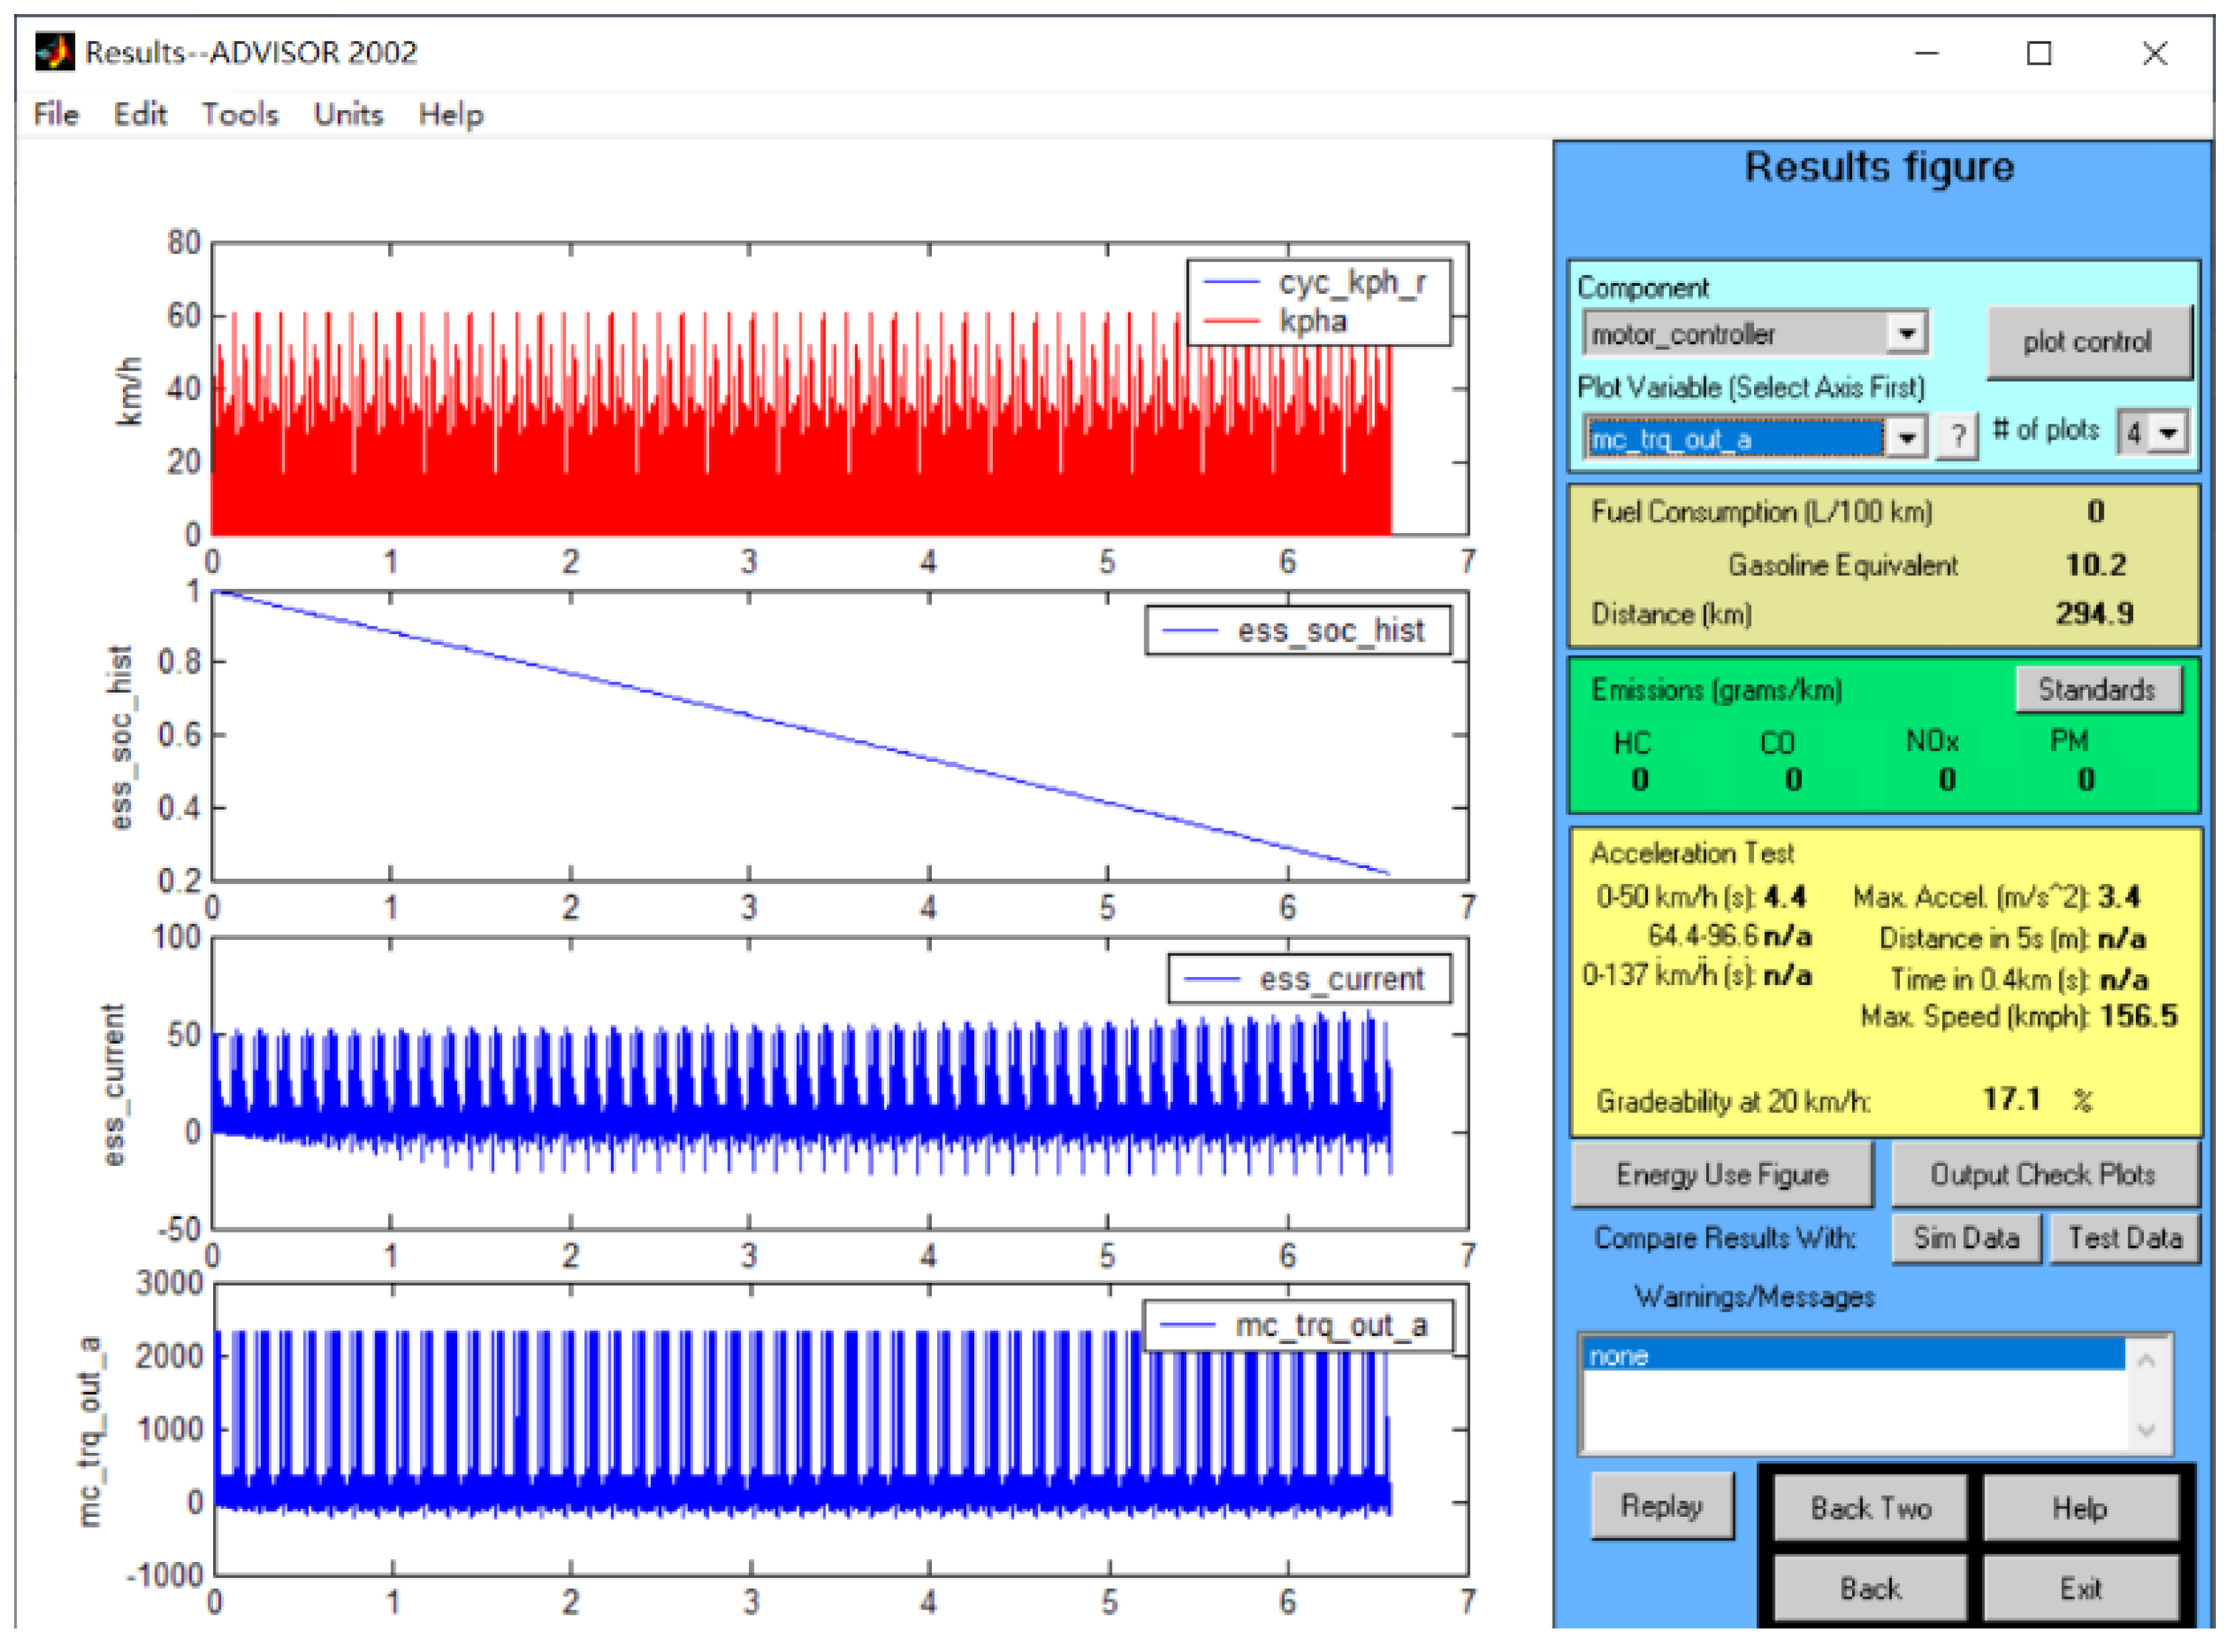Image resolution: width=2230 pixels, height=1652 pixels.
Task: Open the Component dropdown arrow
Action: pos(1906,333)
